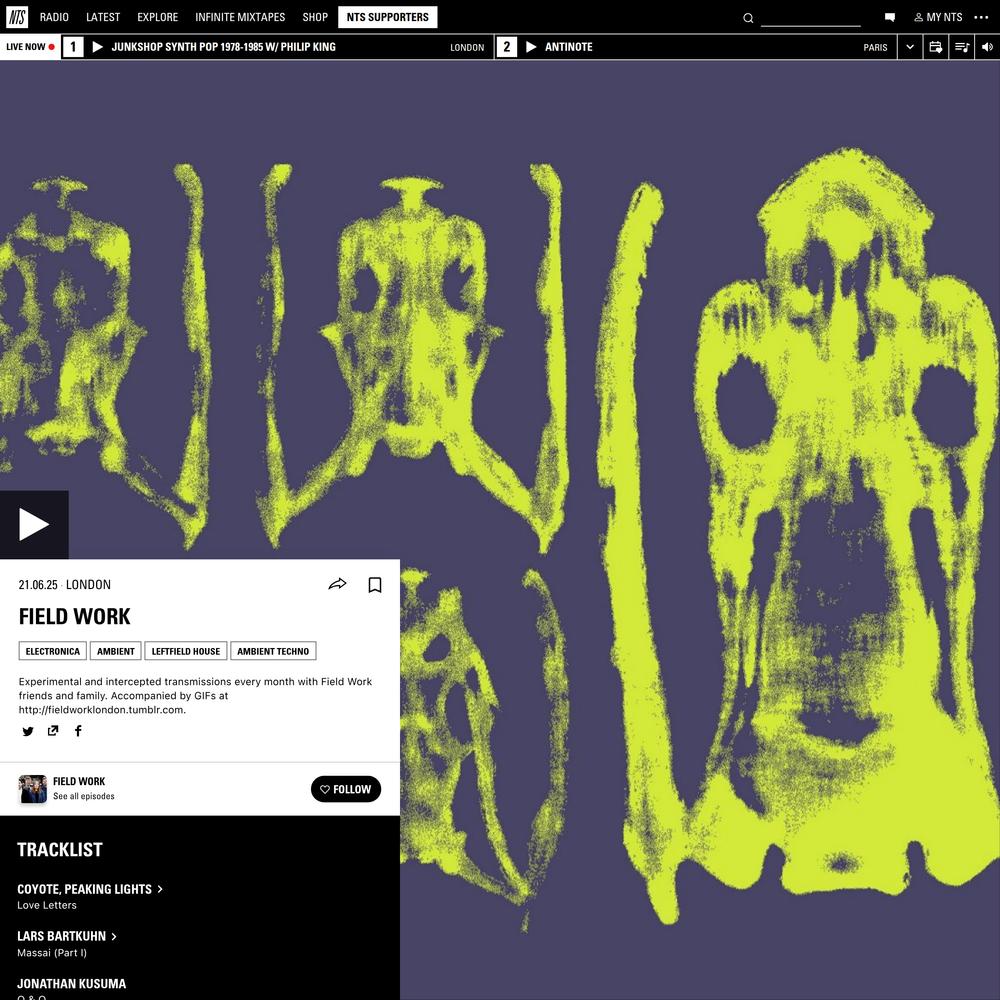
Task: Open the schedule calendar icon
Action: 936,47
